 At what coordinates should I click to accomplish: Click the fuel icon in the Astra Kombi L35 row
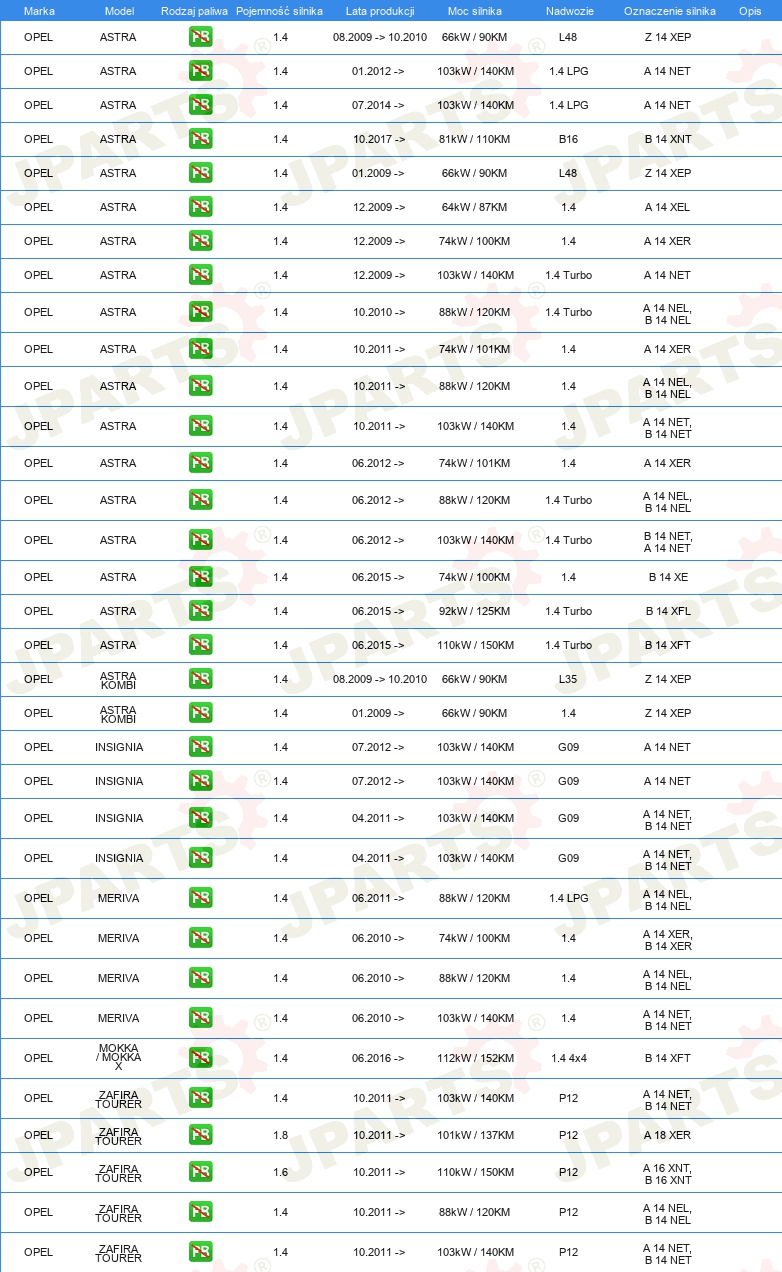[x=200, y=679]
